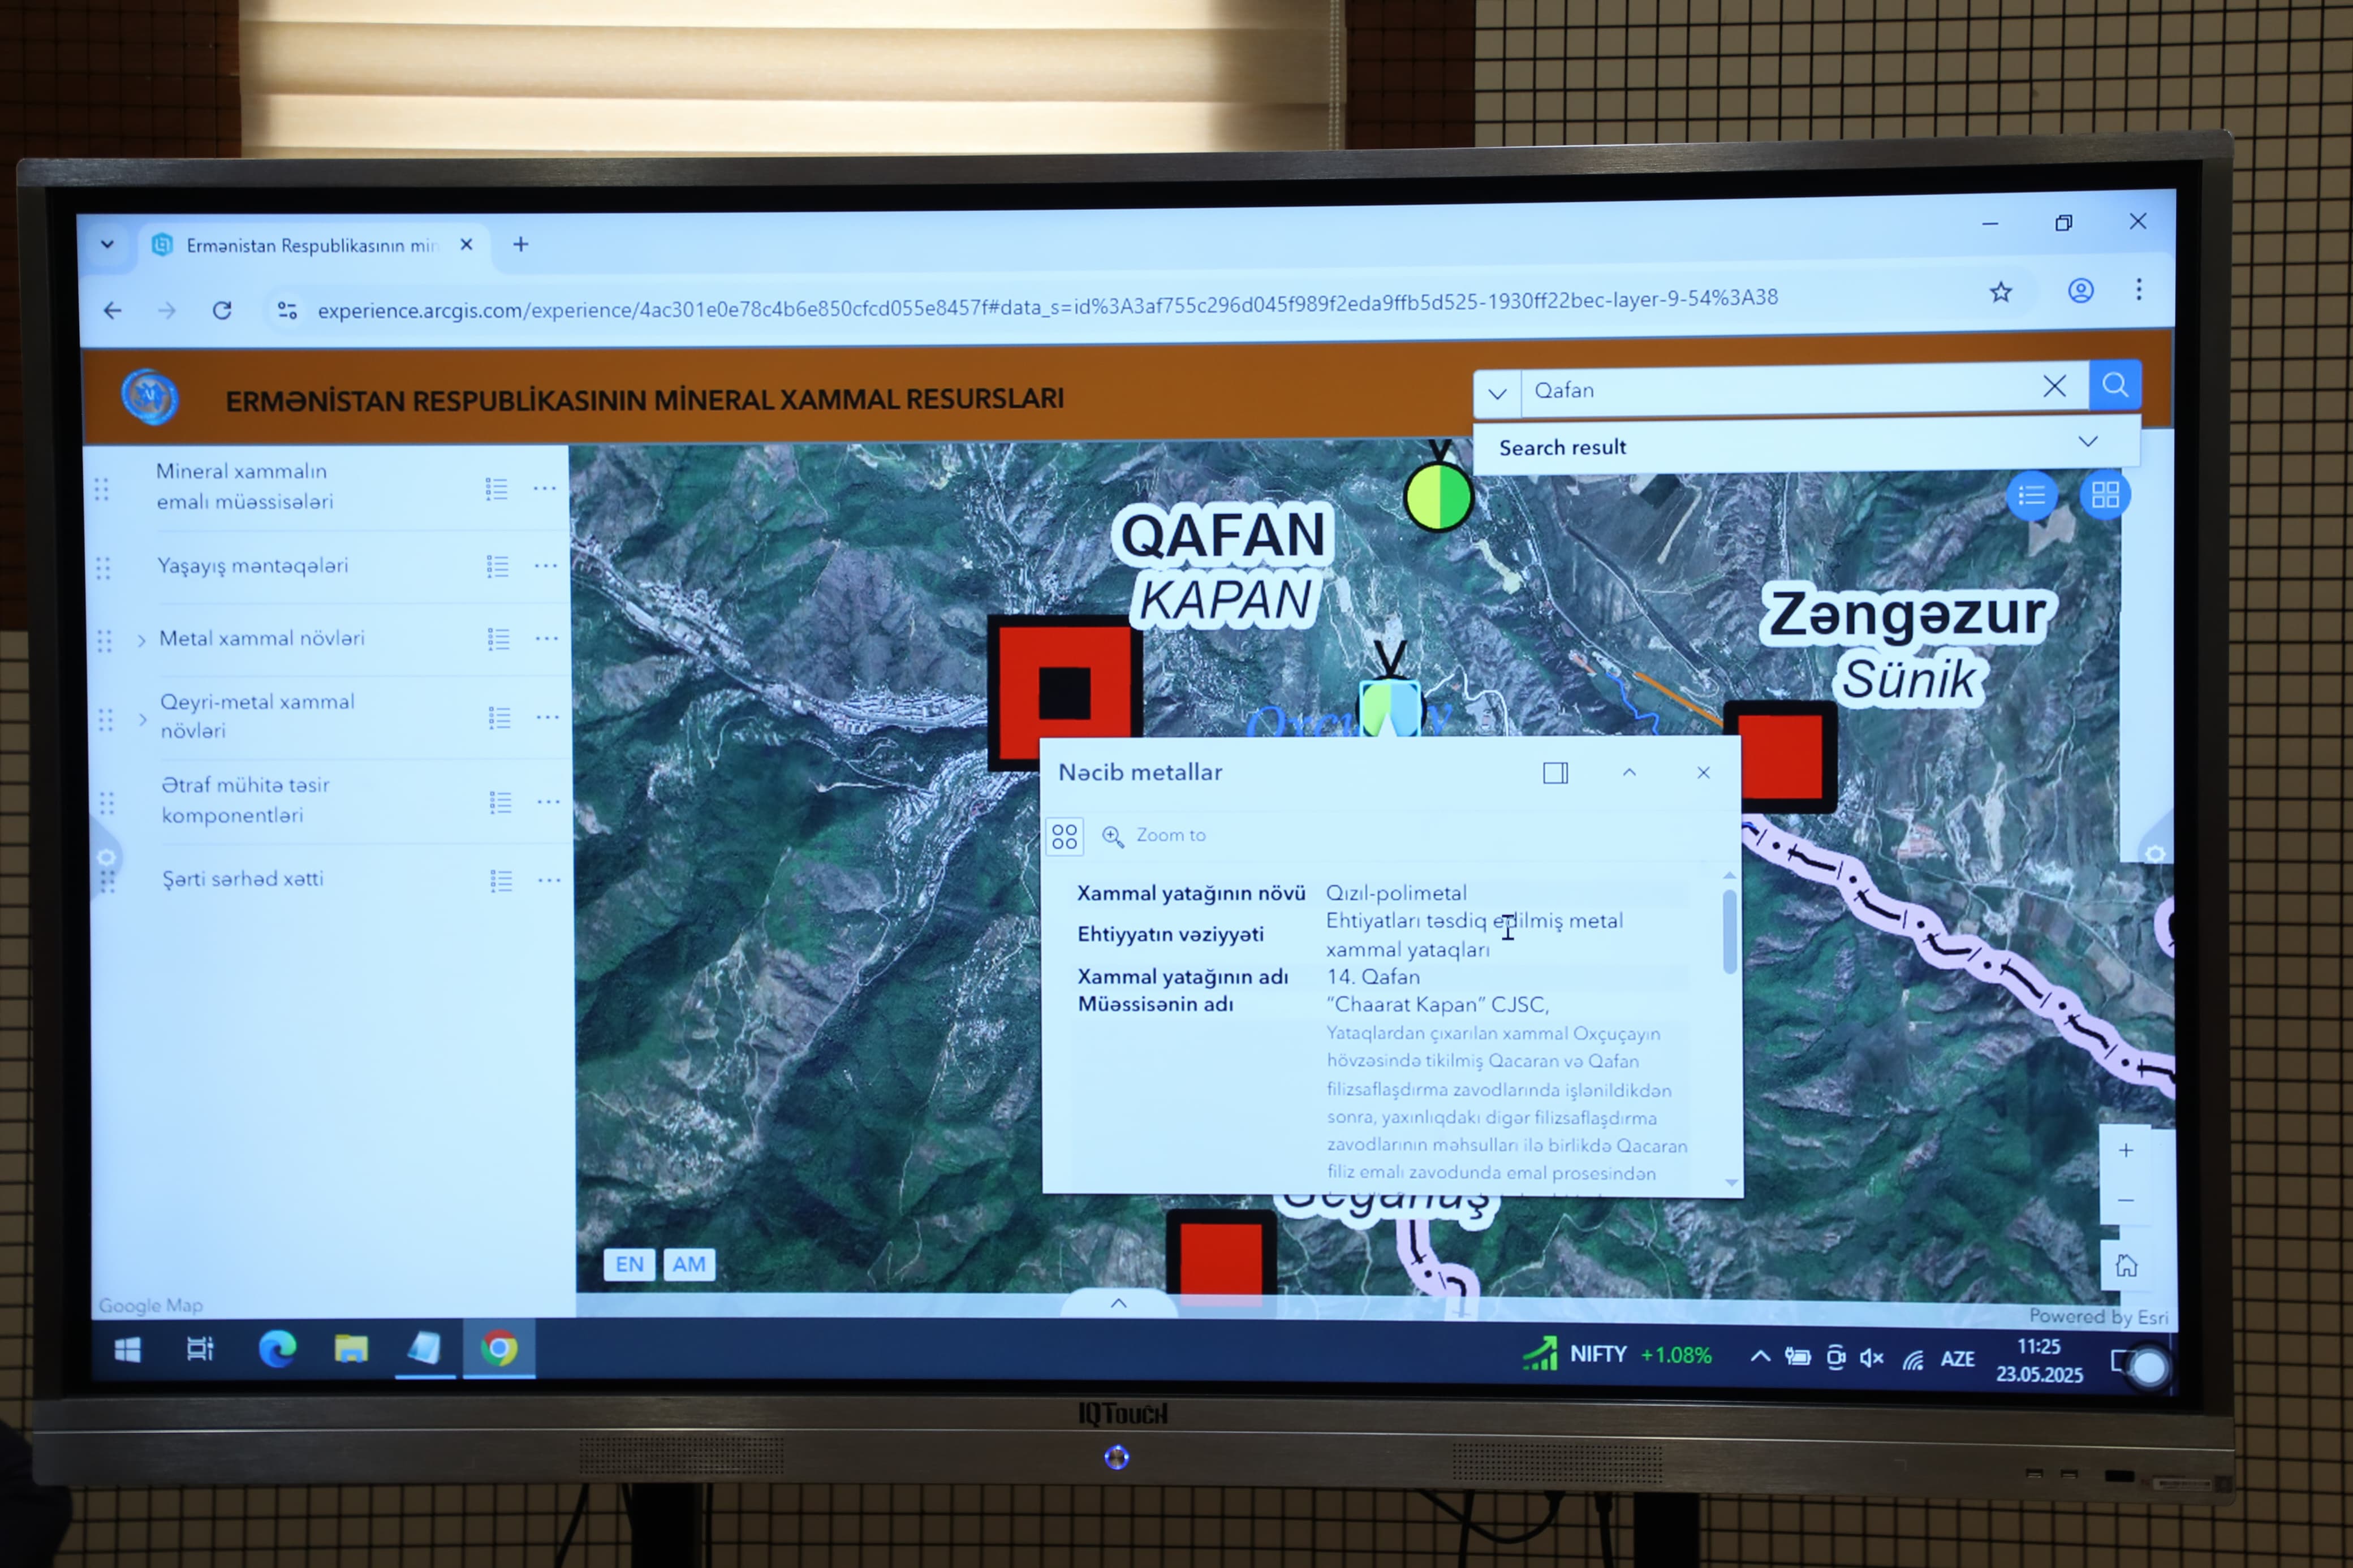This screenshot has width=2353, height=1568.
Task: Open Microsoft Edge from taskbar
Action: pos(277,1349)
